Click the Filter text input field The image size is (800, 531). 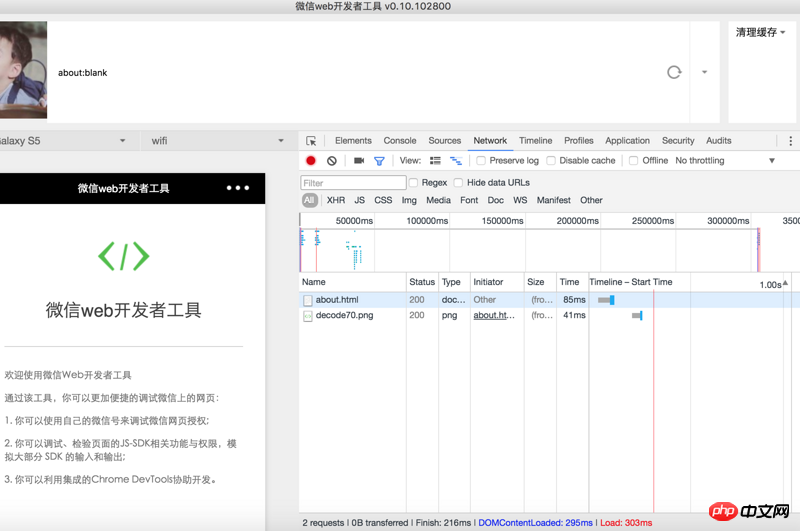tap(353, 183)
